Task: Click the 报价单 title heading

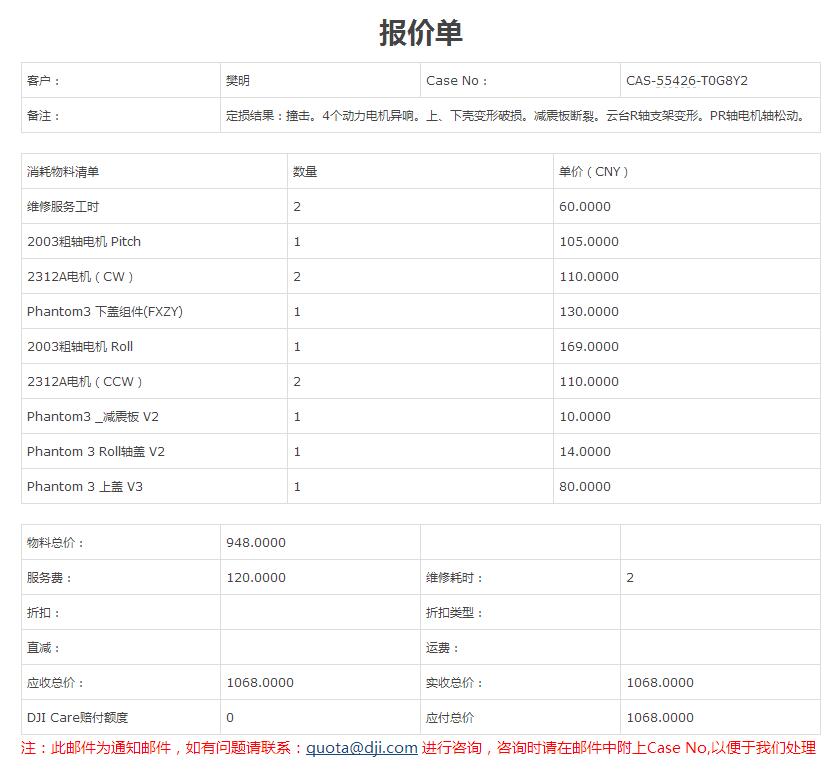Action: tap(421, 33)
